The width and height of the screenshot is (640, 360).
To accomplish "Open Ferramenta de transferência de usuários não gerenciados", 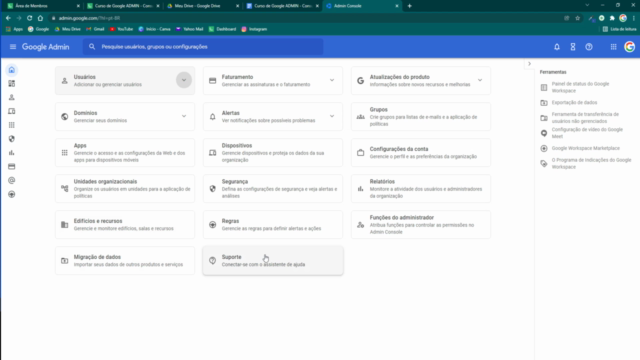I will pyautogui.click(x=586, y=118).
